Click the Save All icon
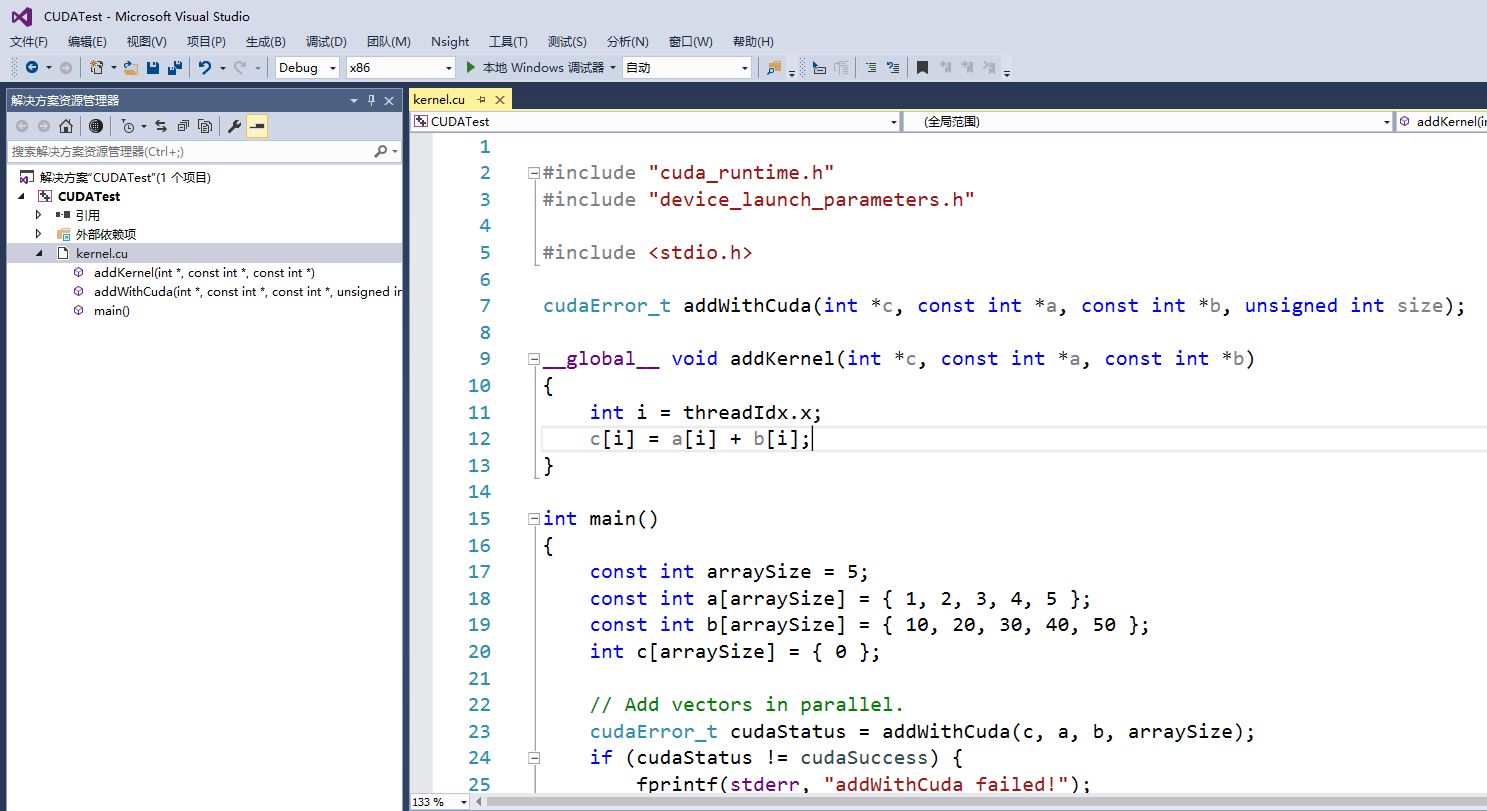The width and height of the screenshot is (1487, 811). [x=175, y=67]
